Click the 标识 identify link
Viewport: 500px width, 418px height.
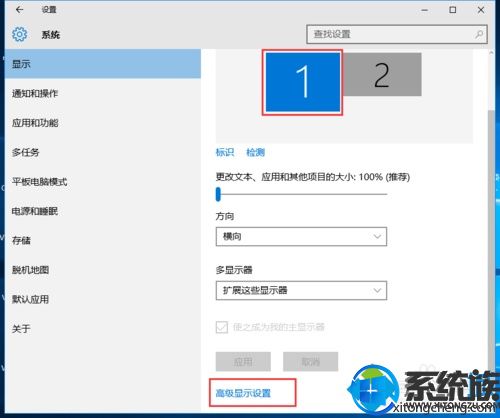pyautogui.click(x=225, y=152)
